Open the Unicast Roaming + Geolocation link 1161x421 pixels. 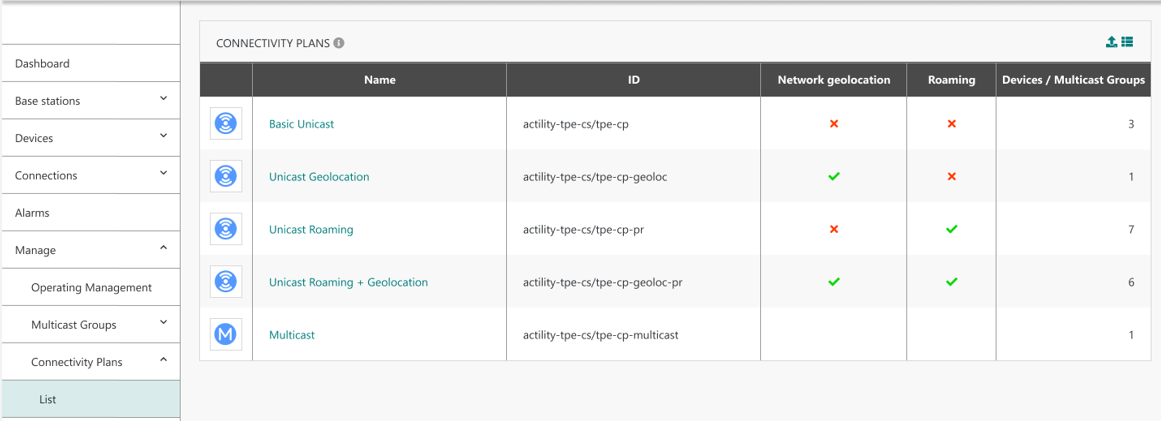[x=348, y=282]
